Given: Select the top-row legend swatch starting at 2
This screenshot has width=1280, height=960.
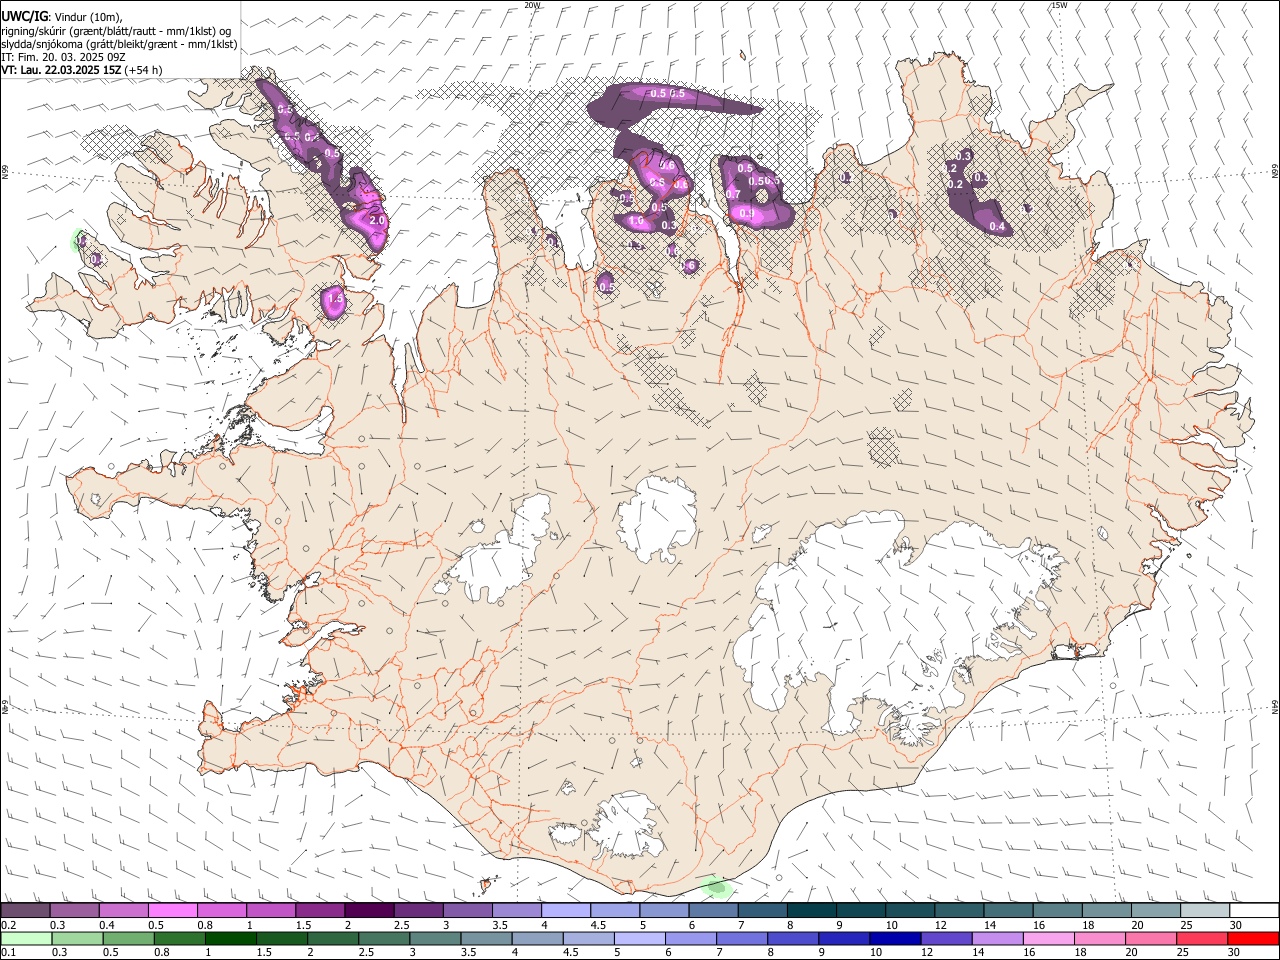Looking at the screenshot, I should (369, 911).
